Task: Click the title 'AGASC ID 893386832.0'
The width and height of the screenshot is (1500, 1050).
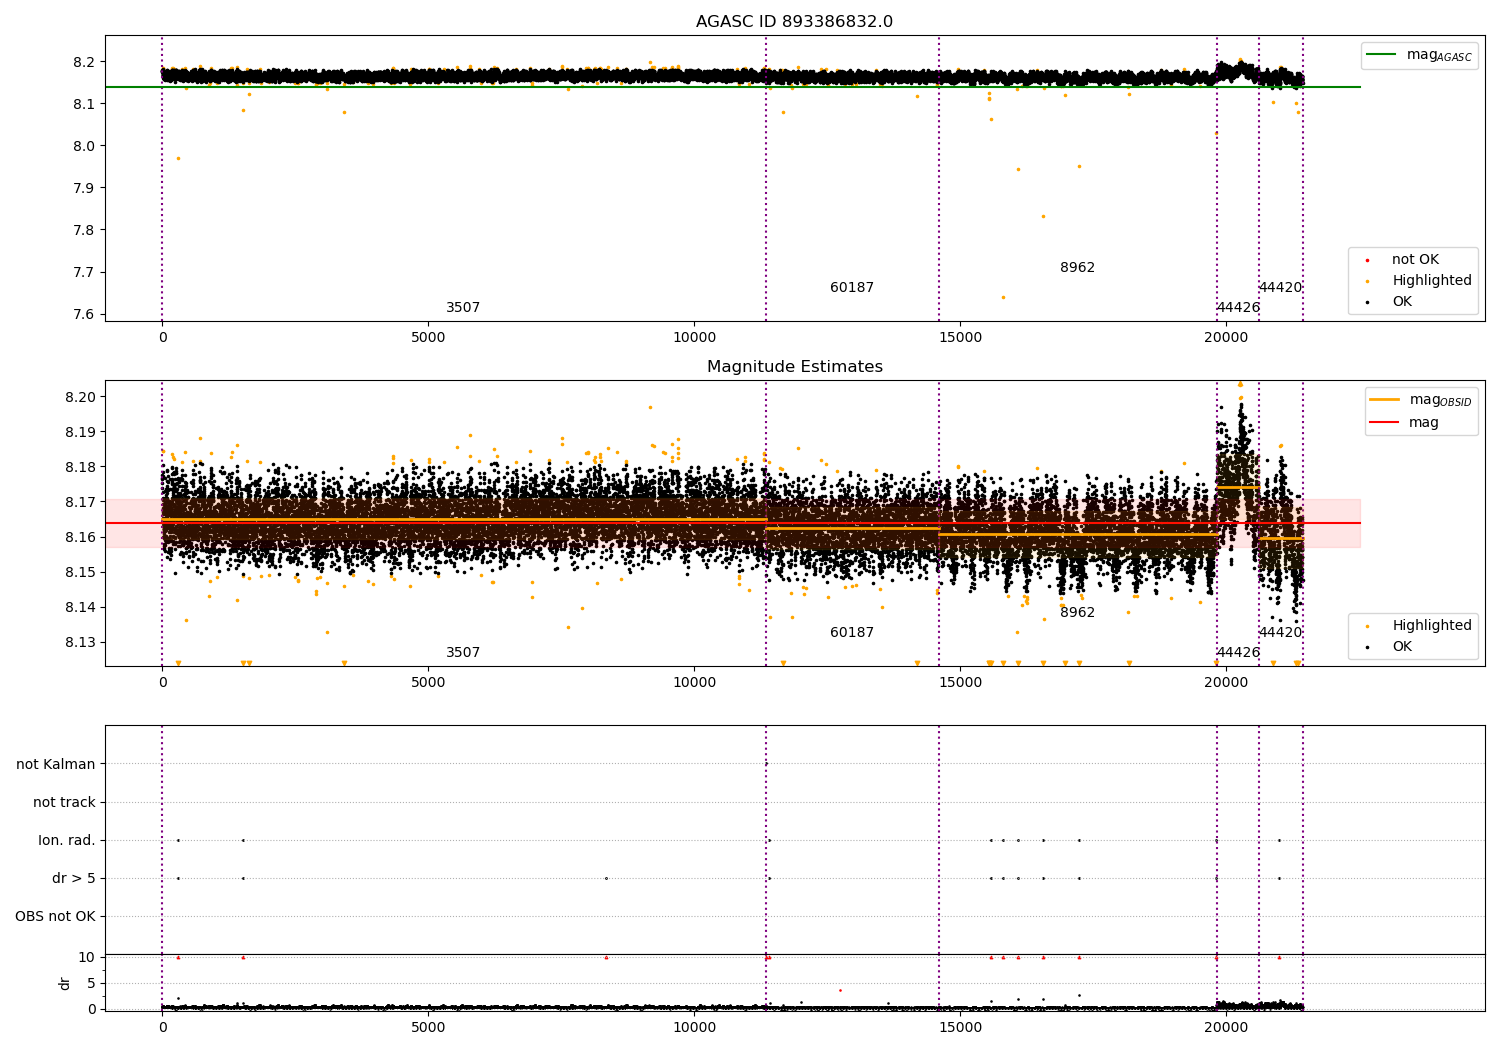Action: pyautogui.click(x=795, y=22)
